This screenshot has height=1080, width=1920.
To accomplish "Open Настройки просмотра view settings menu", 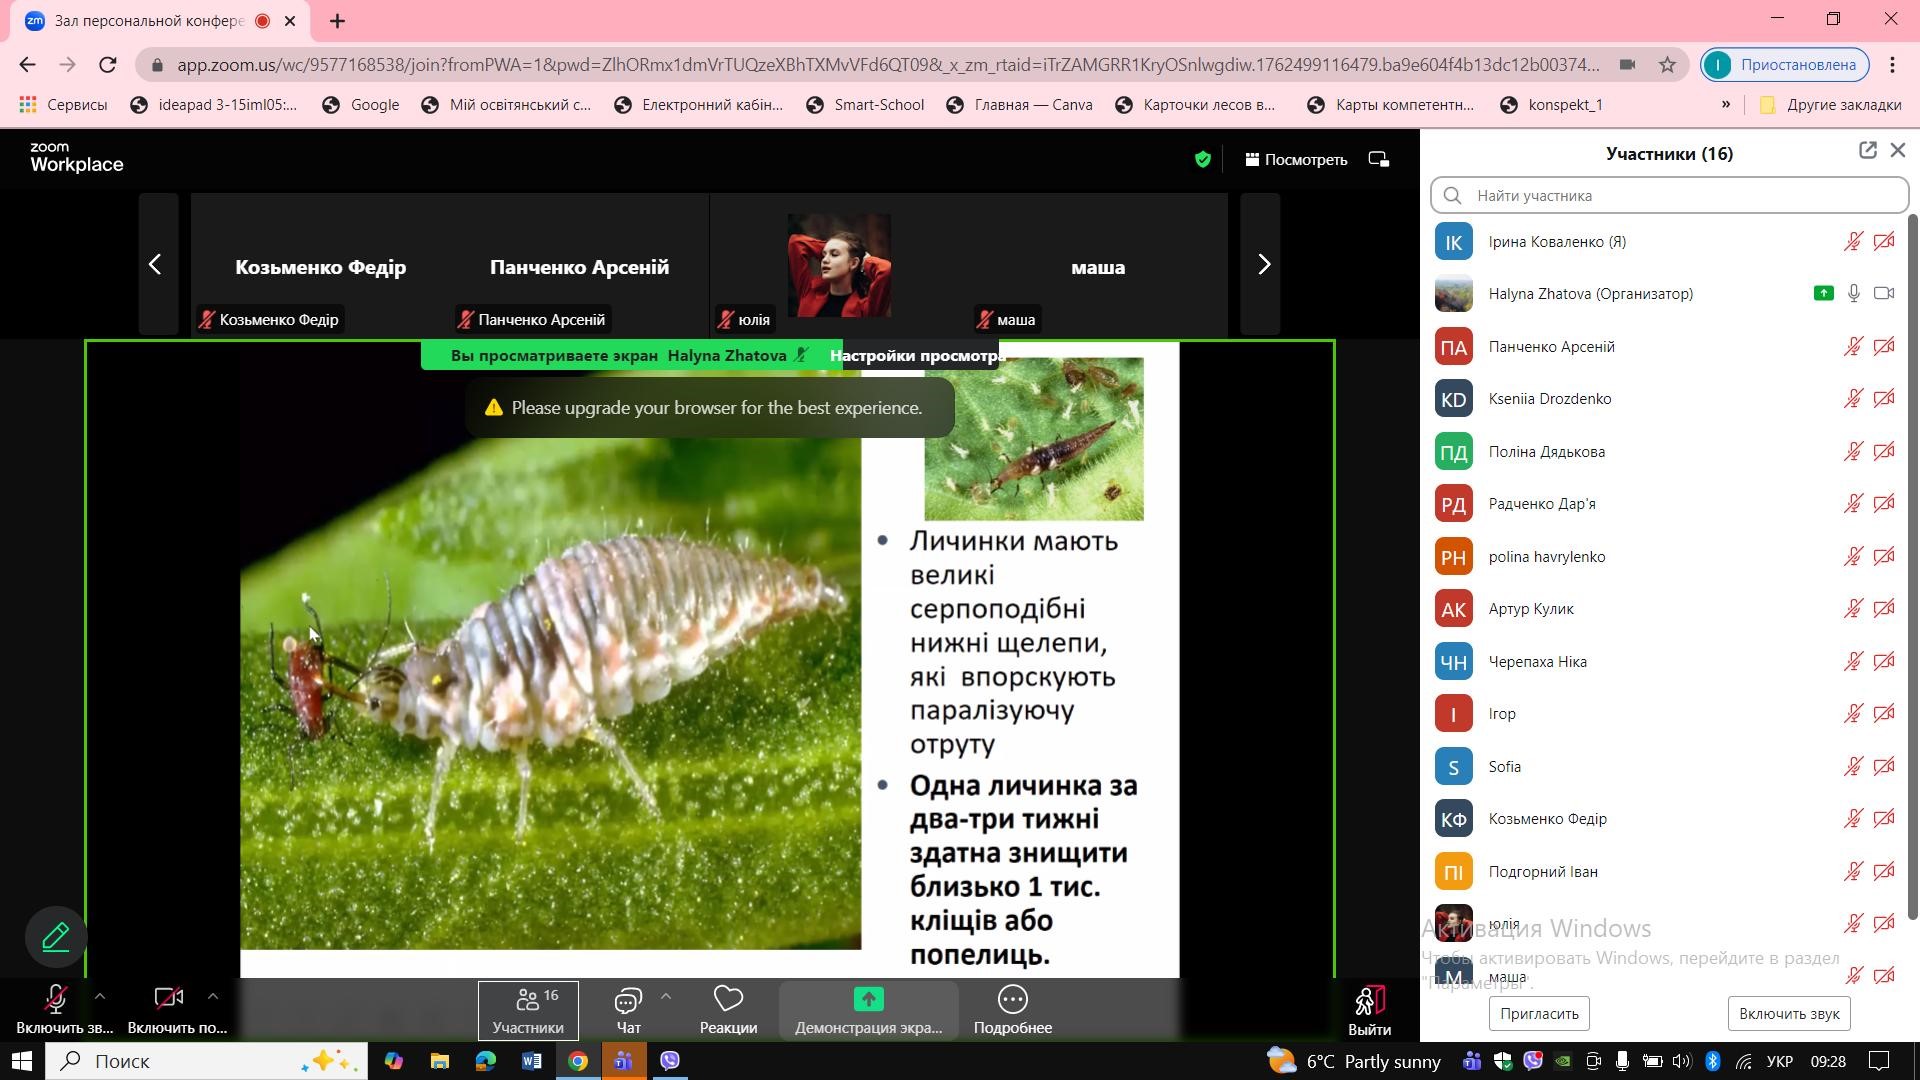I will click(917, 356).
